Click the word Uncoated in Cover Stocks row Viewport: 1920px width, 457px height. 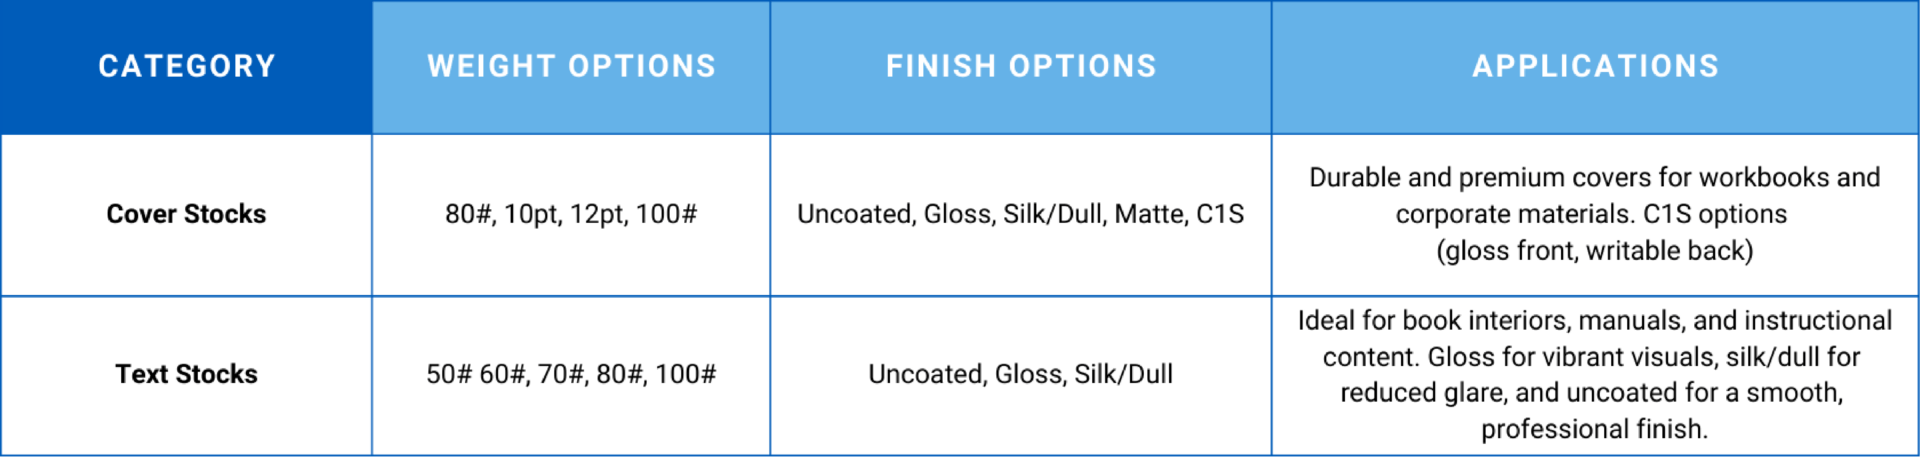tap(854, 214)
